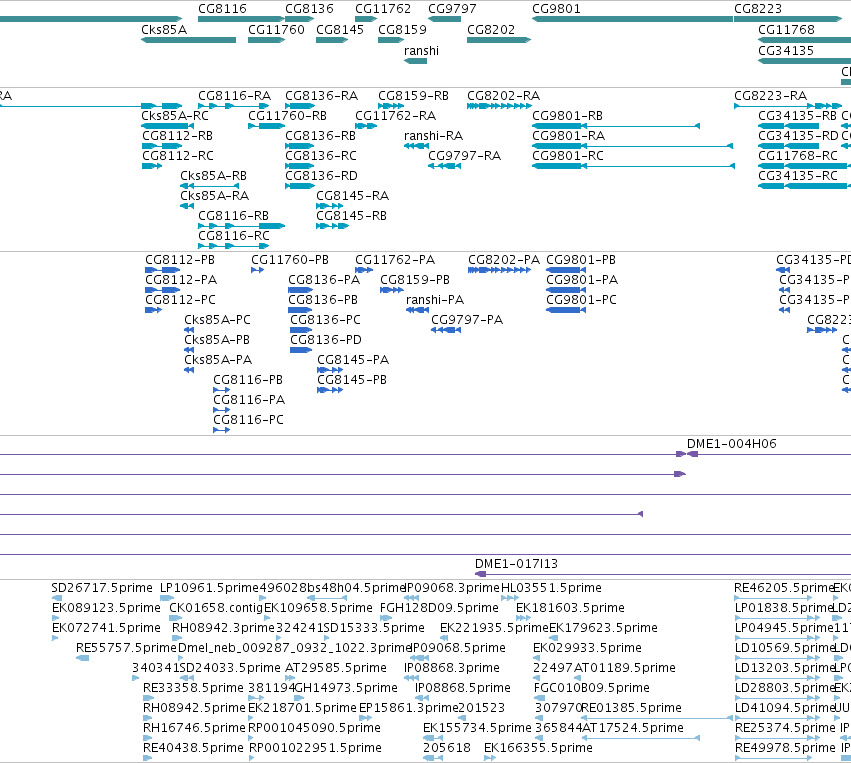Click the CG9797 gene label
The image size is (851, 763).
pos(452,9)
